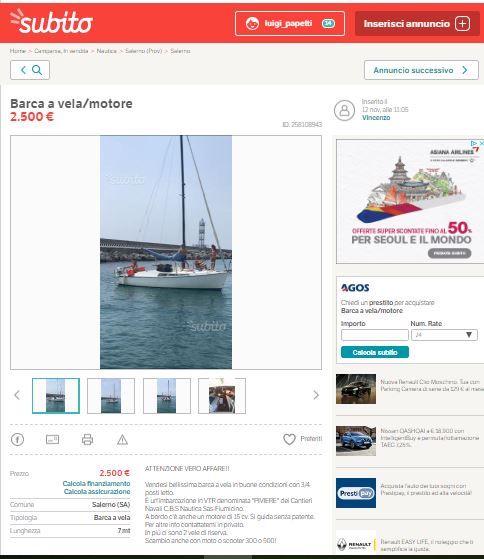The width and height of the screenshot is (484, 559).
Task: Open the Nautica breadcrumb
Action: tap(106, 51)
